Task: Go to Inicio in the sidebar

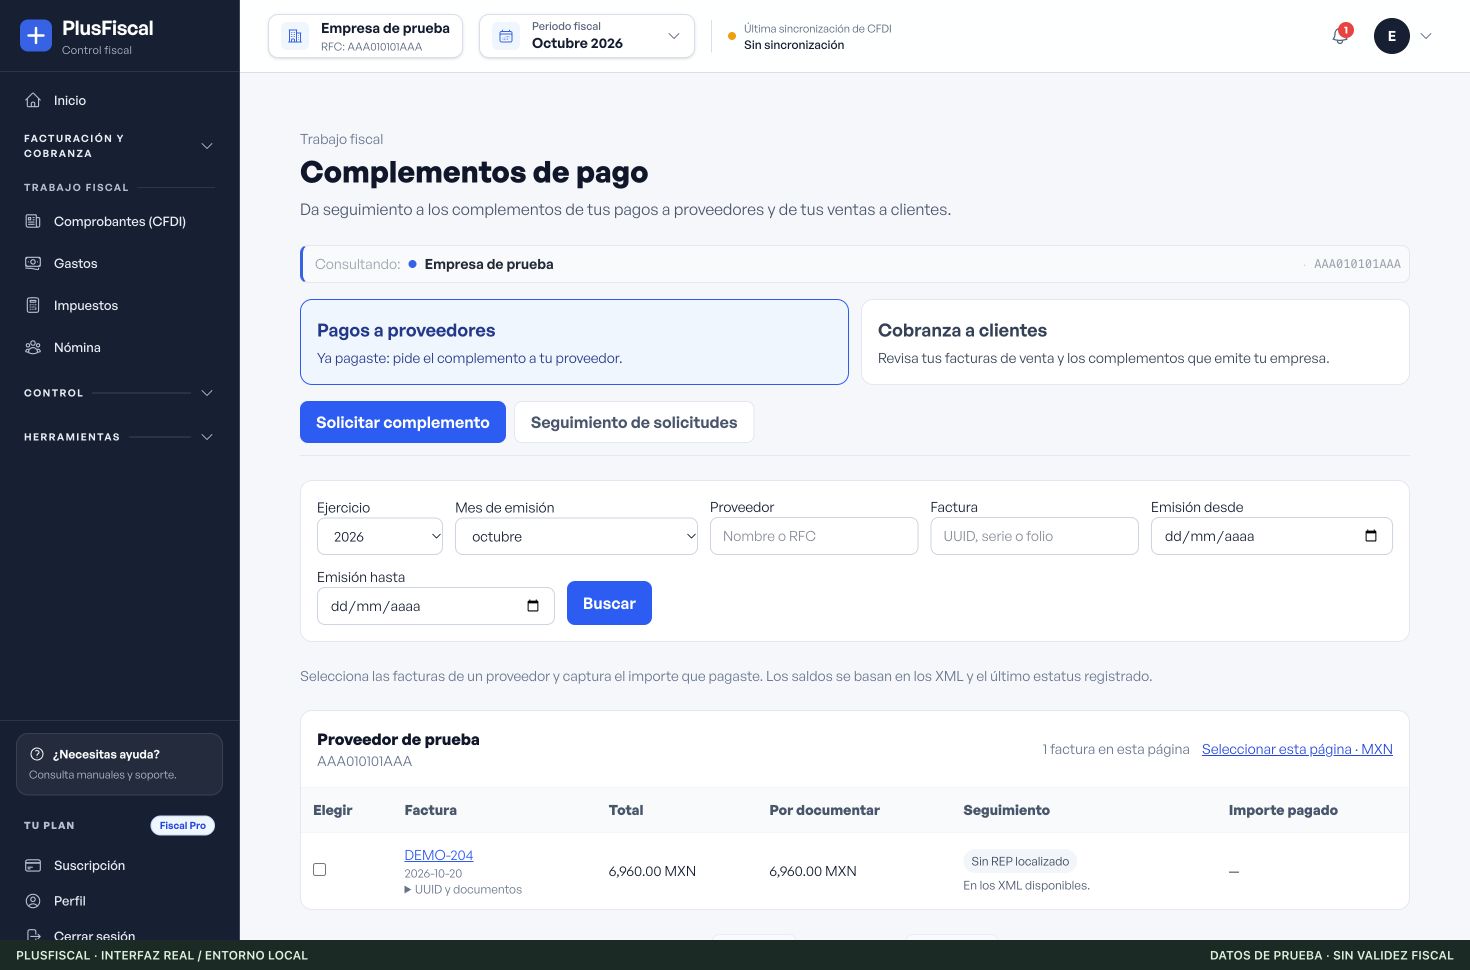Action: coord(119,100)
